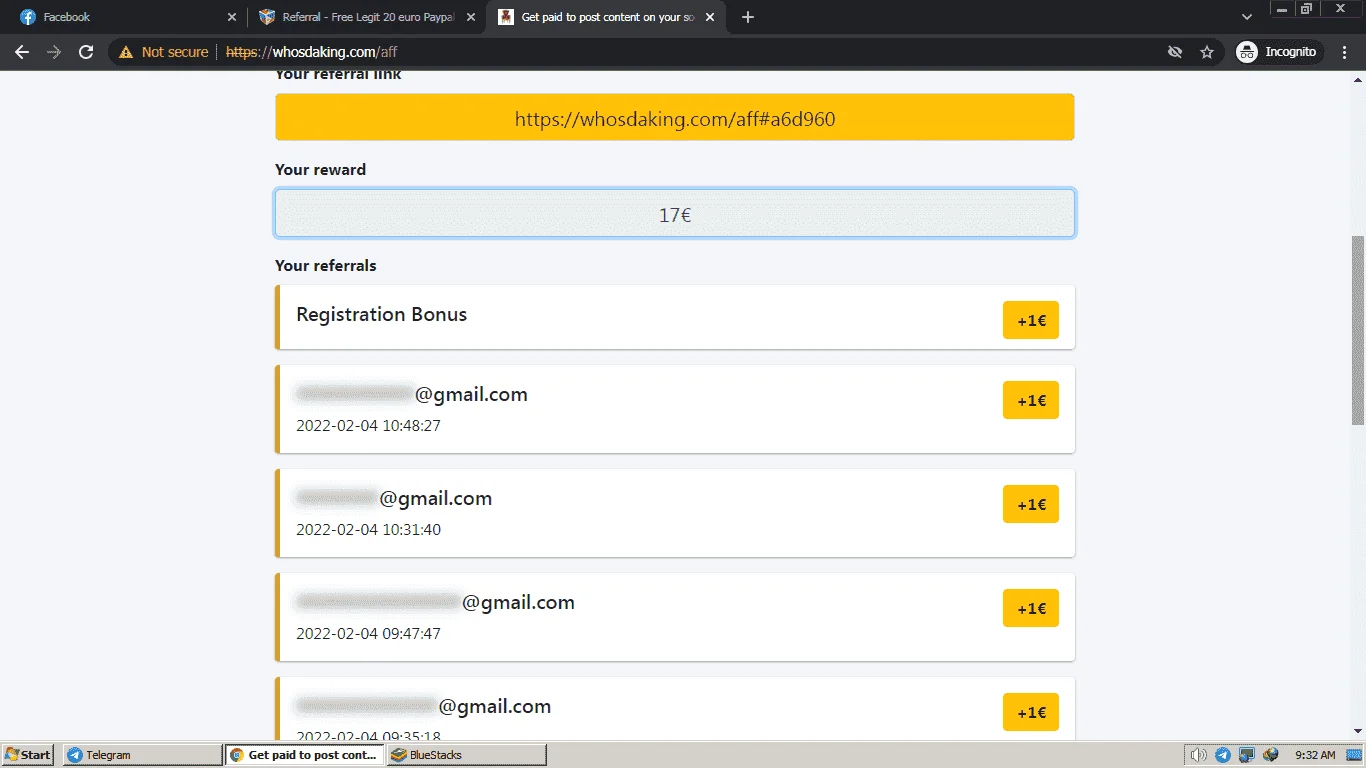The image size is (1366, 768).
Task: Click the show desktop icon after the clock
Action: (1354, 755)
